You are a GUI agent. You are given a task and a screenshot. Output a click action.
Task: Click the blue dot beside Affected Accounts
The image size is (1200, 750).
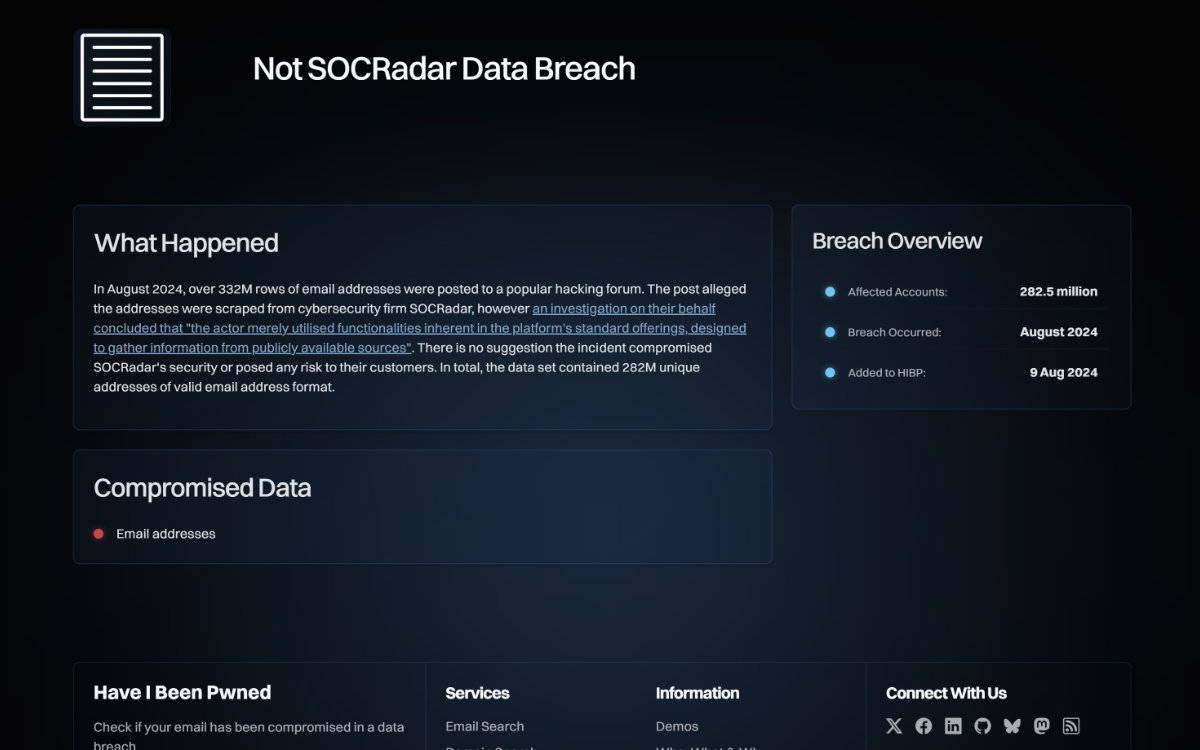point(830,292)
